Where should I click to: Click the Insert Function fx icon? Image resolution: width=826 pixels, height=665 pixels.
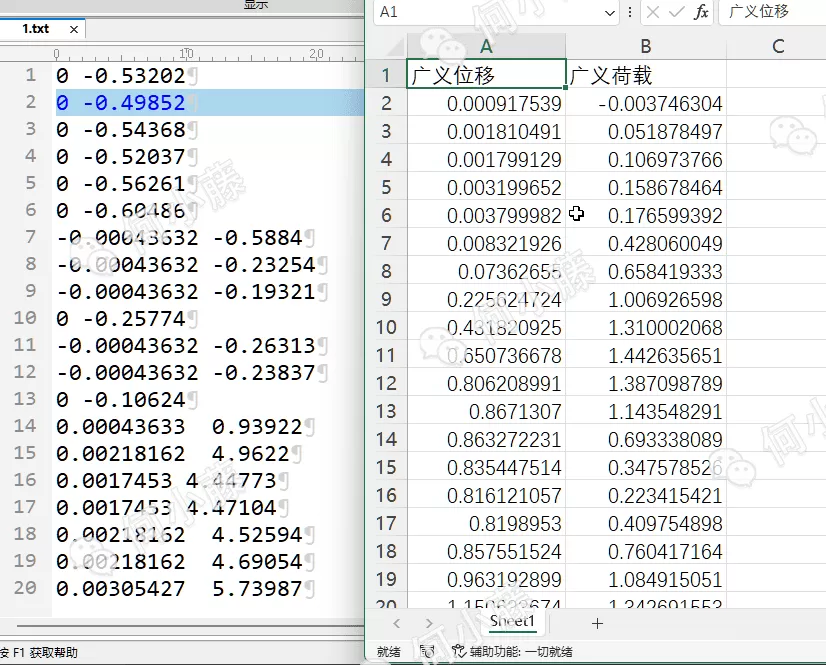(x=701, y=12)
